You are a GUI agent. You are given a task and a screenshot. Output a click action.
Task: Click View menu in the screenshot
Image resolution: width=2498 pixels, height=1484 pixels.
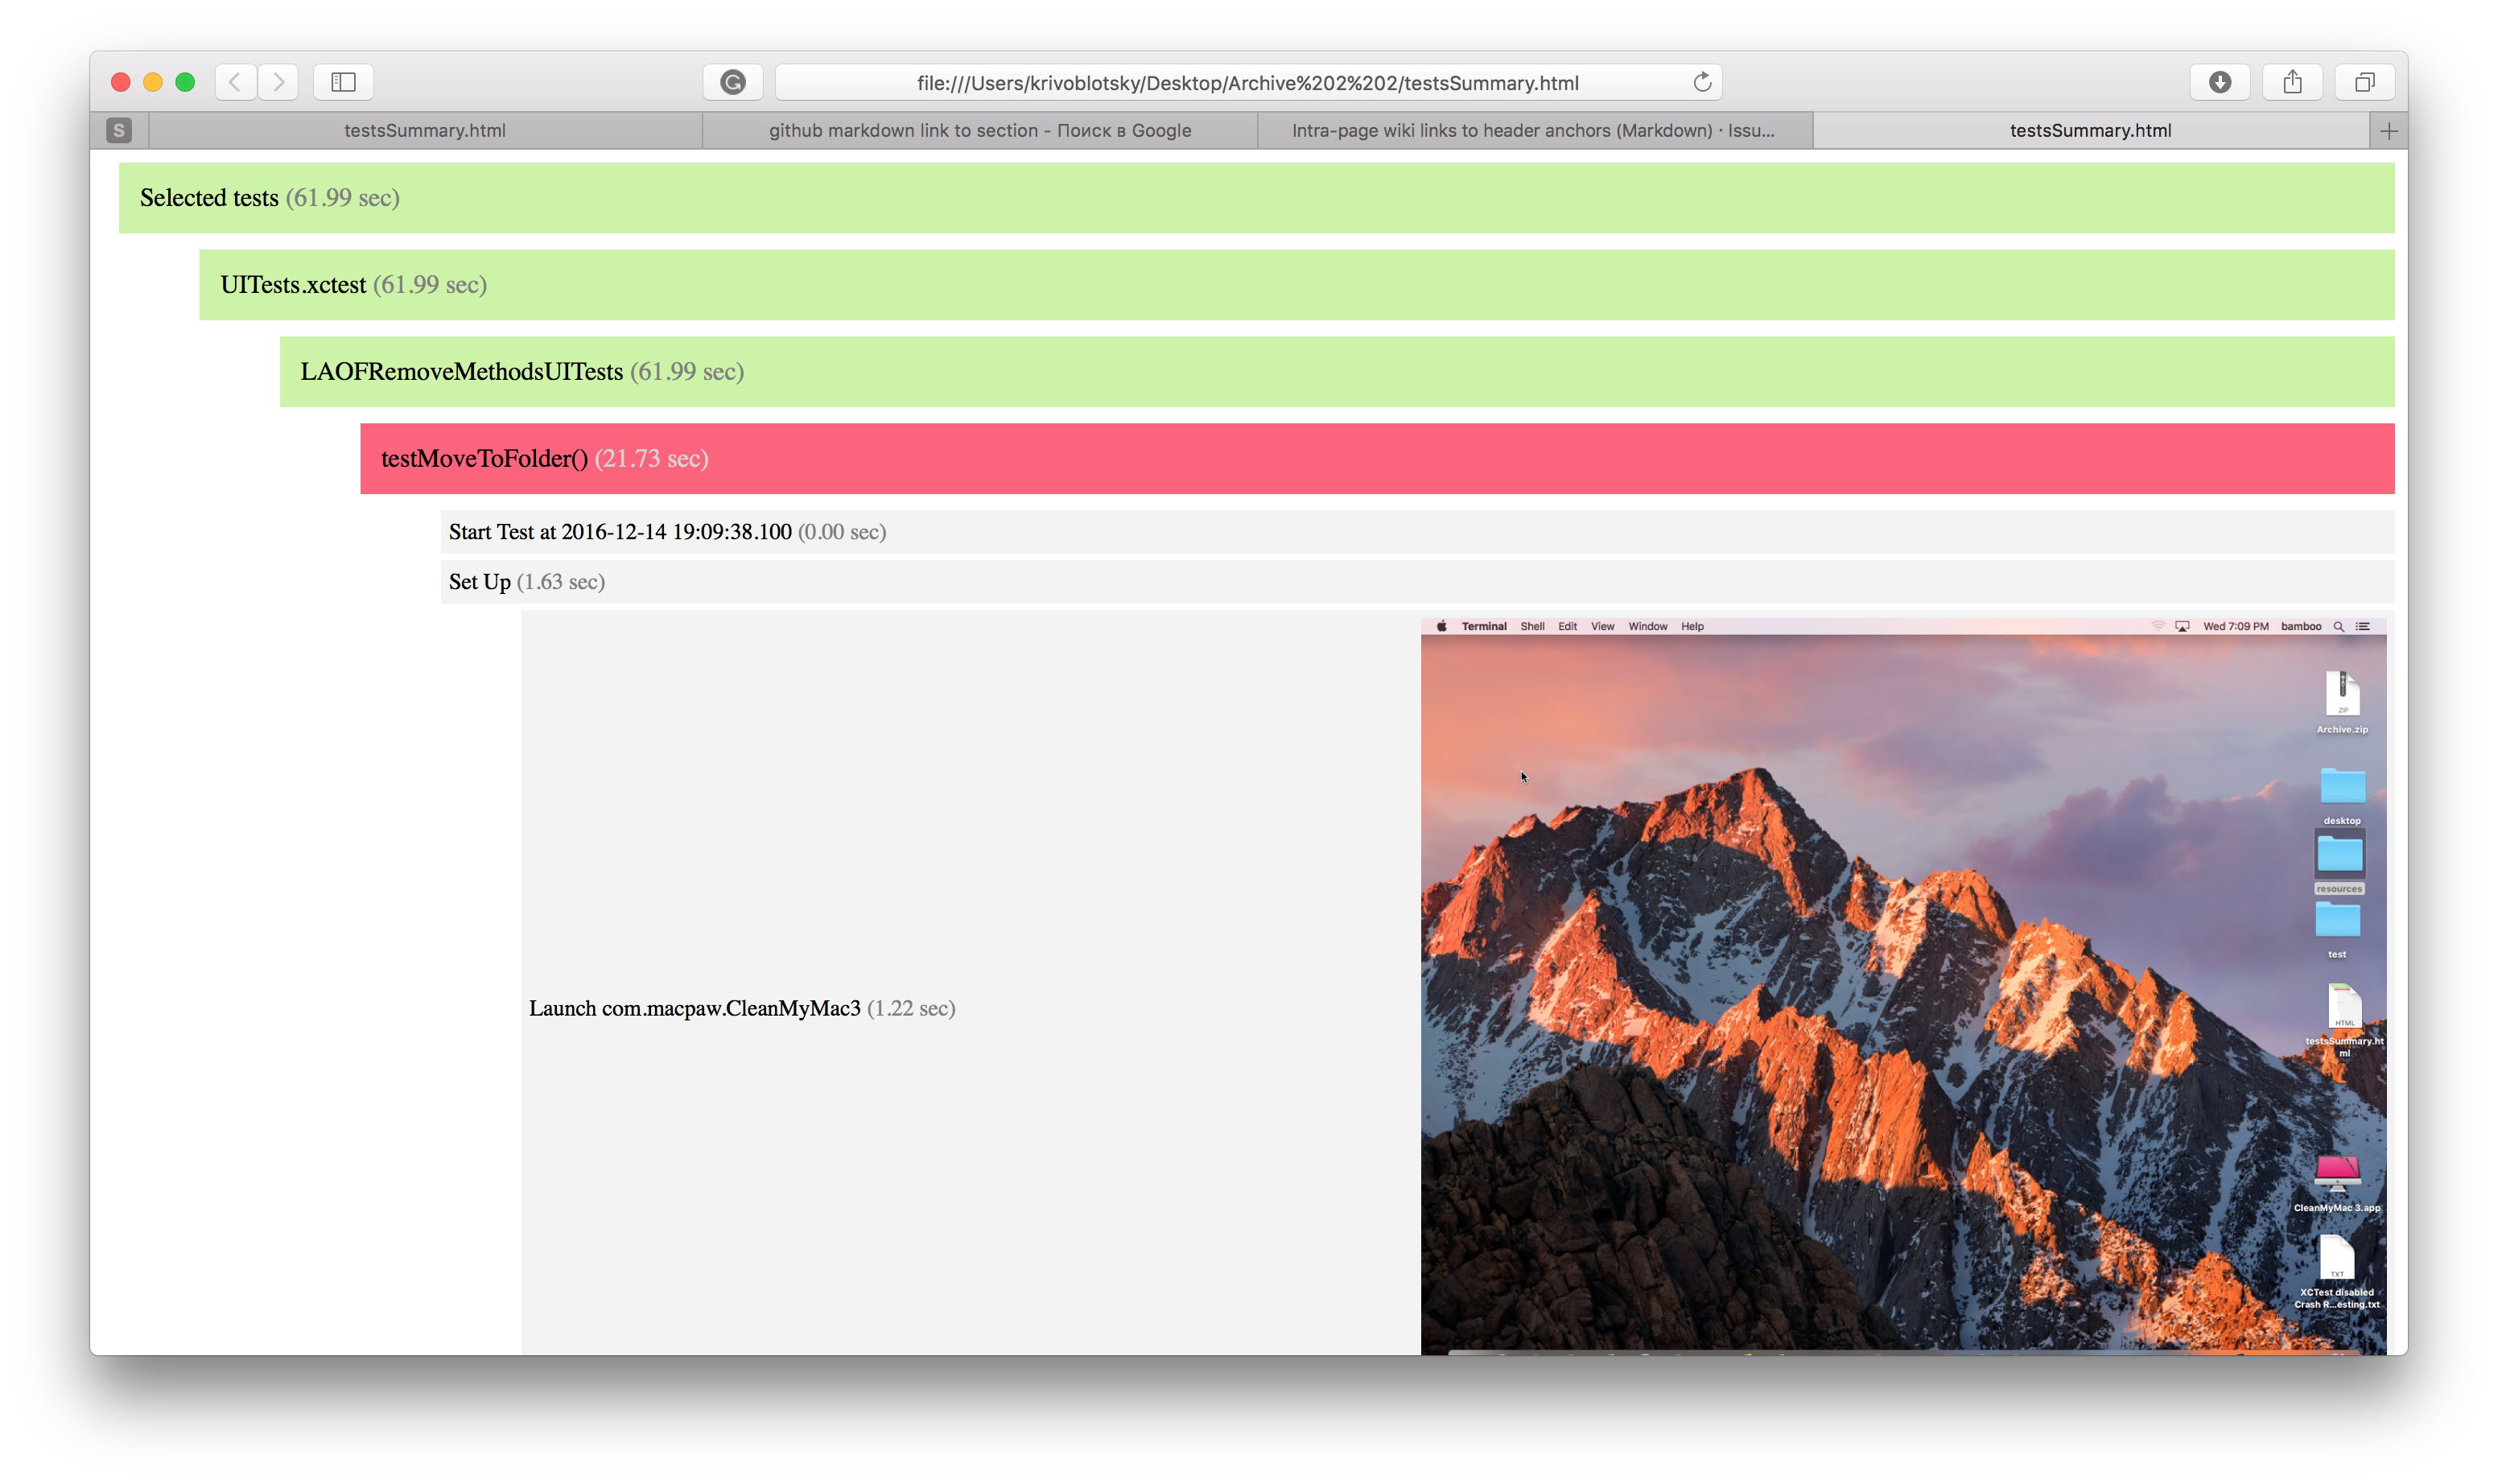coord(1602,627)
